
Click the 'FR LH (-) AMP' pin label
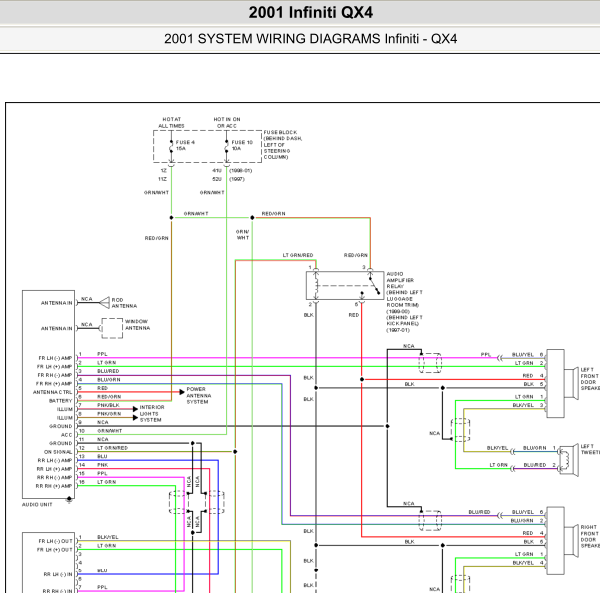click(55, 358)
